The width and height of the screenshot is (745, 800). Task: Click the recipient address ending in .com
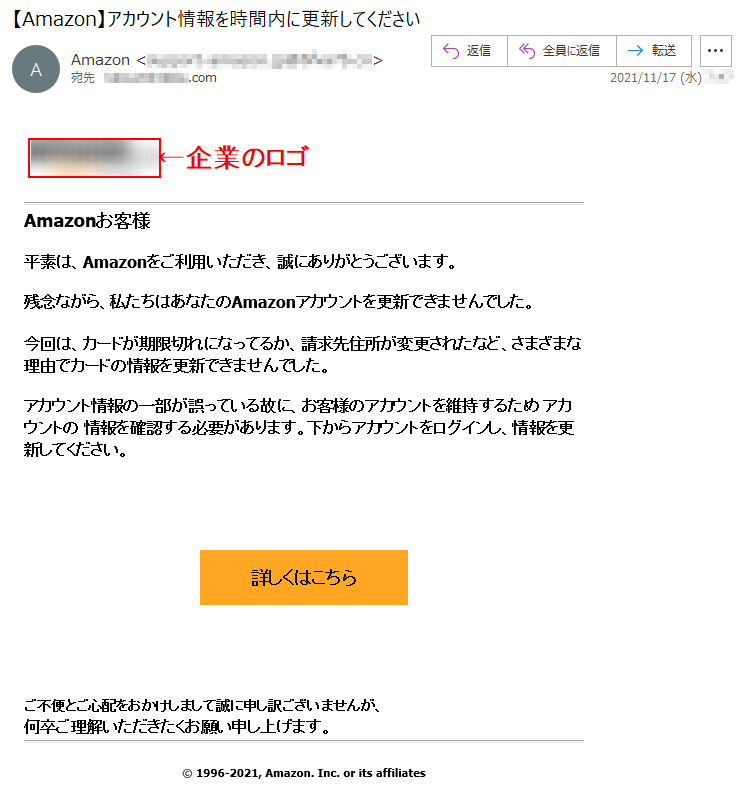click(x=160, y=78)
